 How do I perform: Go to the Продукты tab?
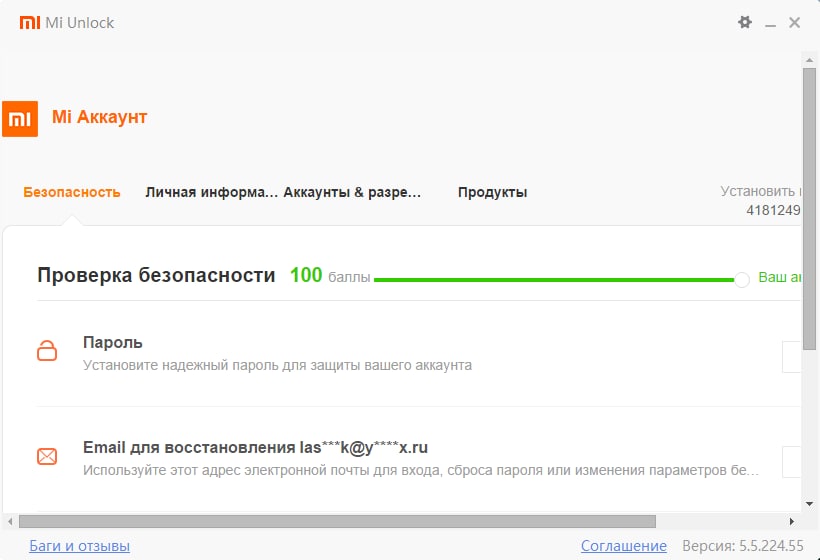[492, 192]
